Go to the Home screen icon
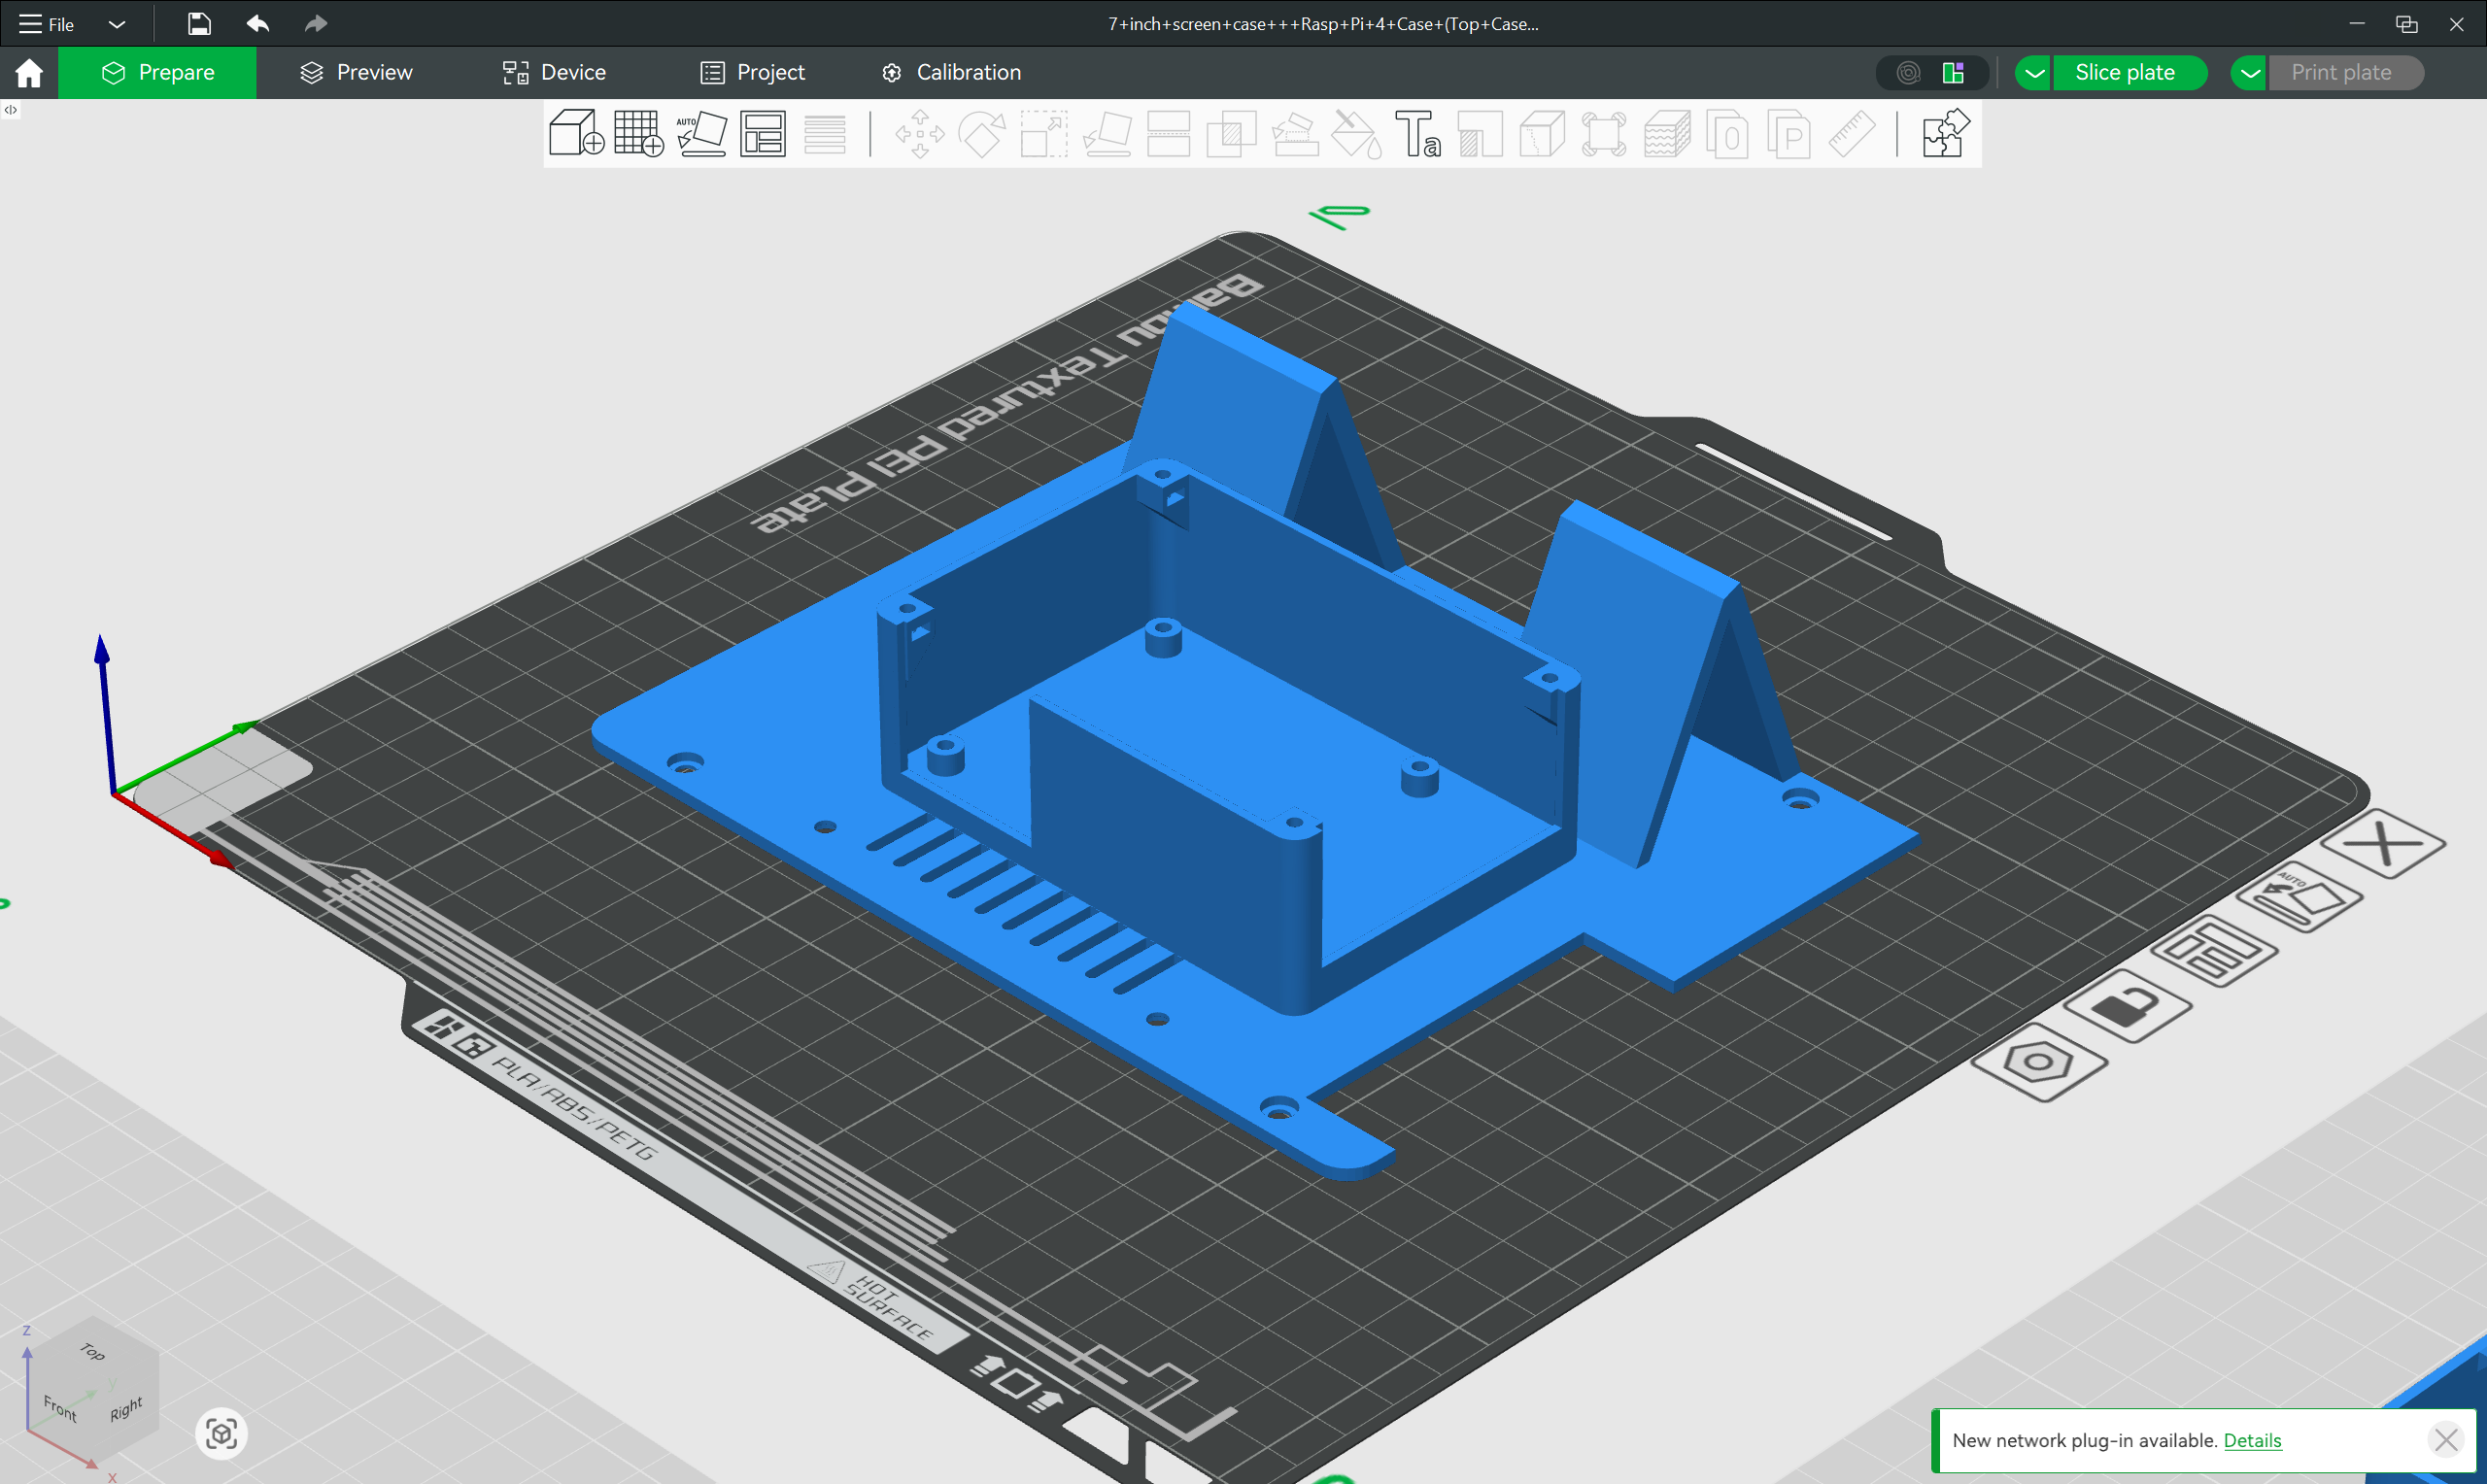The image size is (2487, 1484). [x=29, y=73]
